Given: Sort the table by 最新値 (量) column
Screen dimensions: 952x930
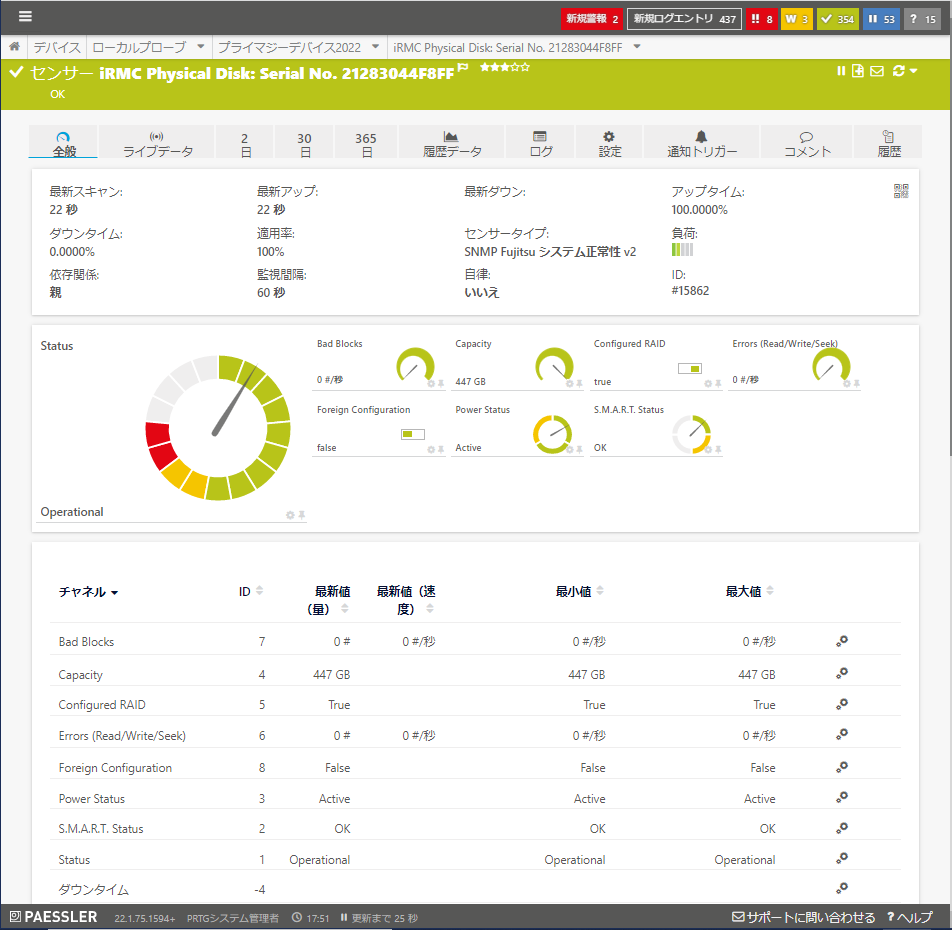Looking at the screenshot, I should pyautogui.click(x=329, y=600).
